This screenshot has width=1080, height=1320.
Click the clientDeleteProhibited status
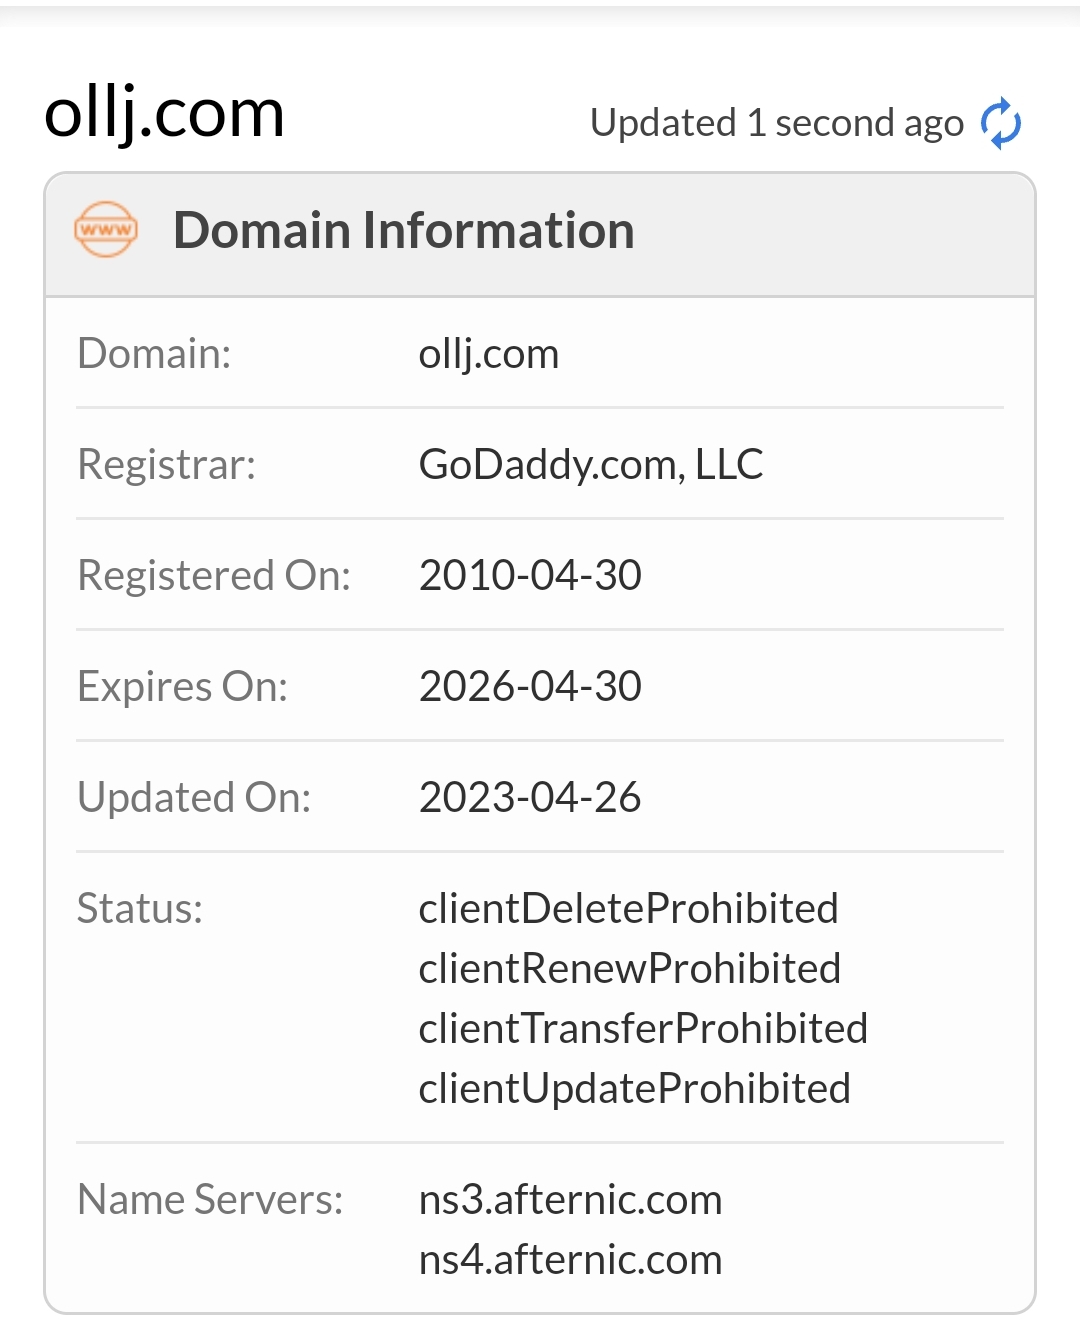click(x=628, y=909)
